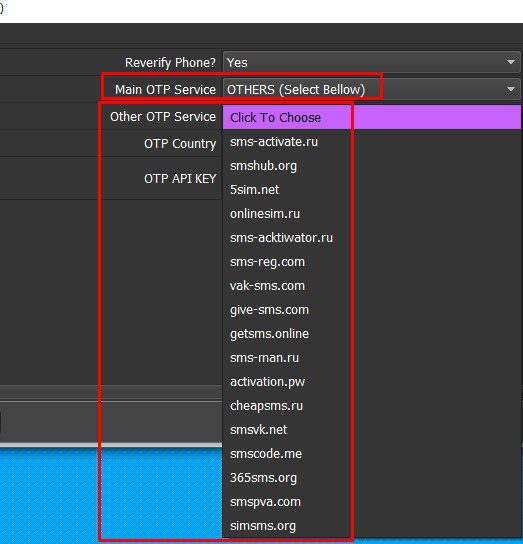This screenshot has height=544, width=523.
Task: Choose smshub.org from the list
Action: (372, 165)
